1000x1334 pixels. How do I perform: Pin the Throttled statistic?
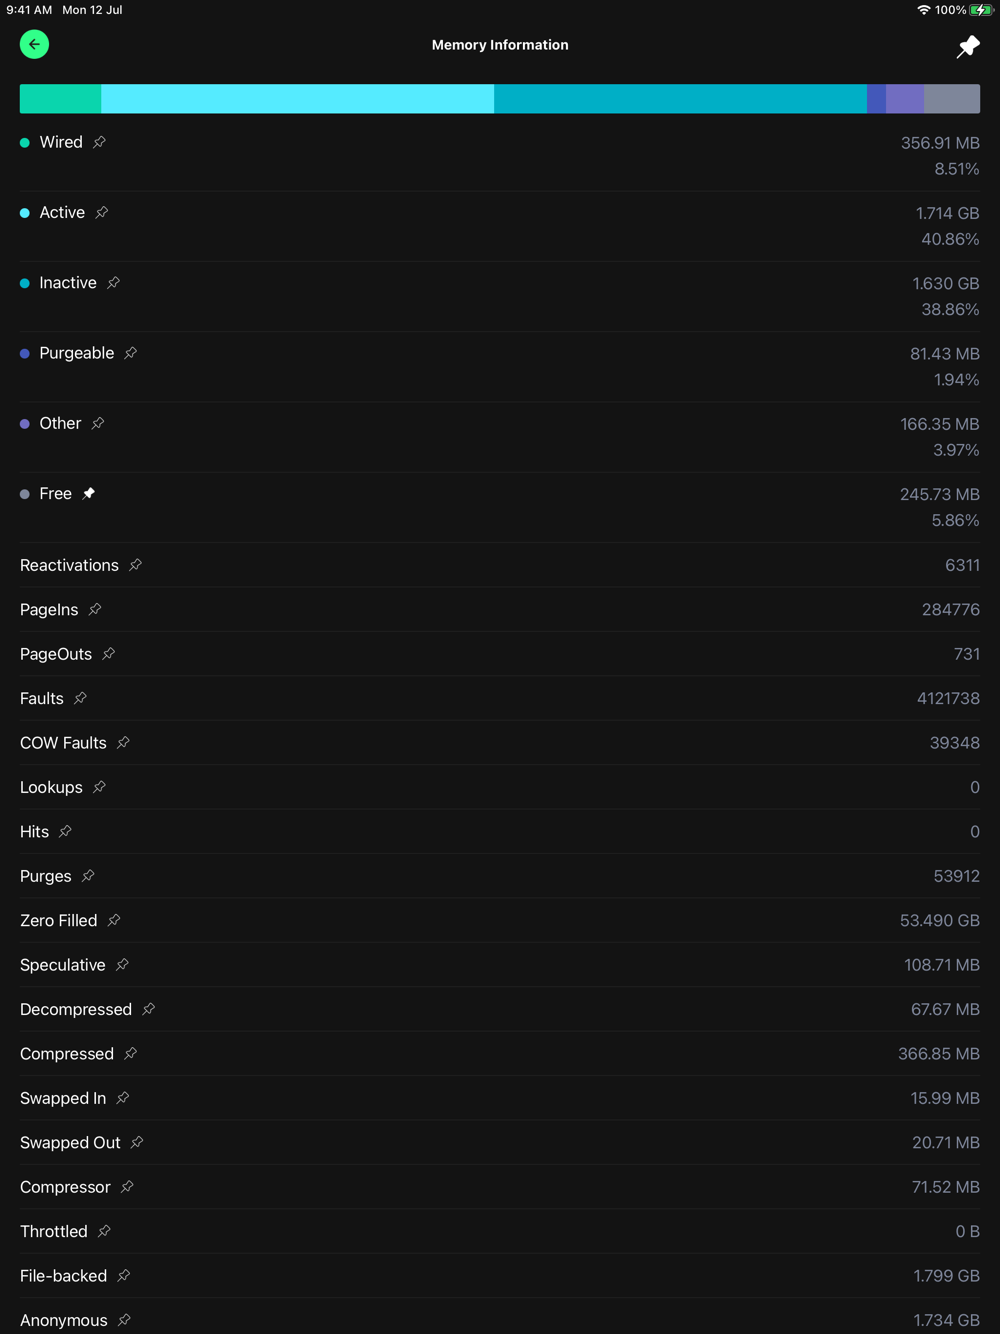pos(105,1231)
